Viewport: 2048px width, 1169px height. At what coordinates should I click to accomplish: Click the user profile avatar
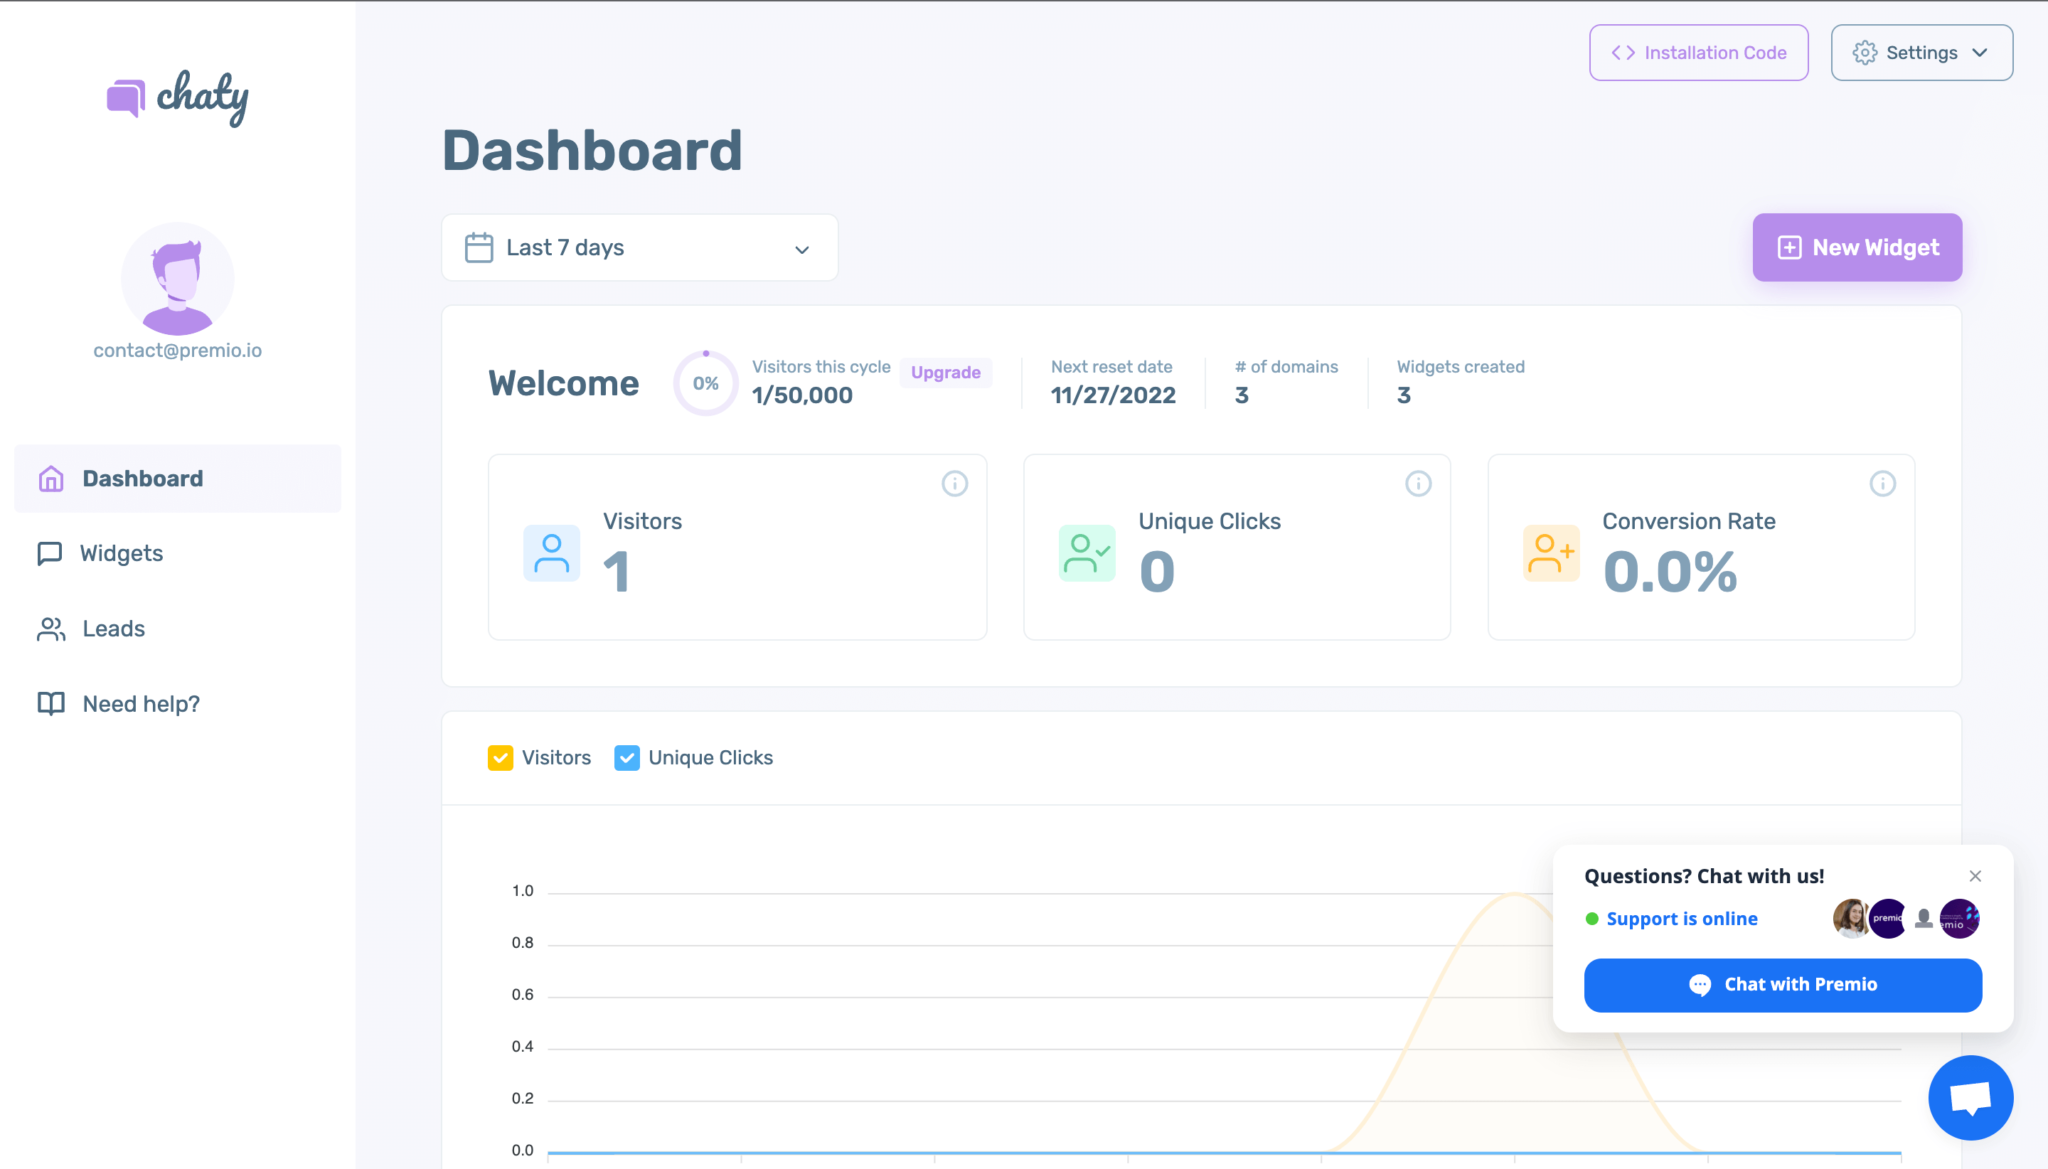coord(178,279)
